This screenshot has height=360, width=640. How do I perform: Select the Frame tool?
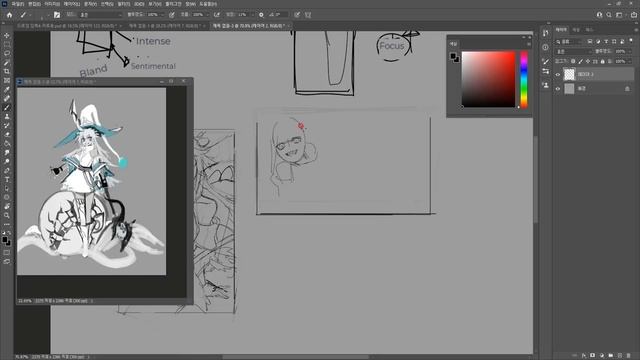coord(7,80)
